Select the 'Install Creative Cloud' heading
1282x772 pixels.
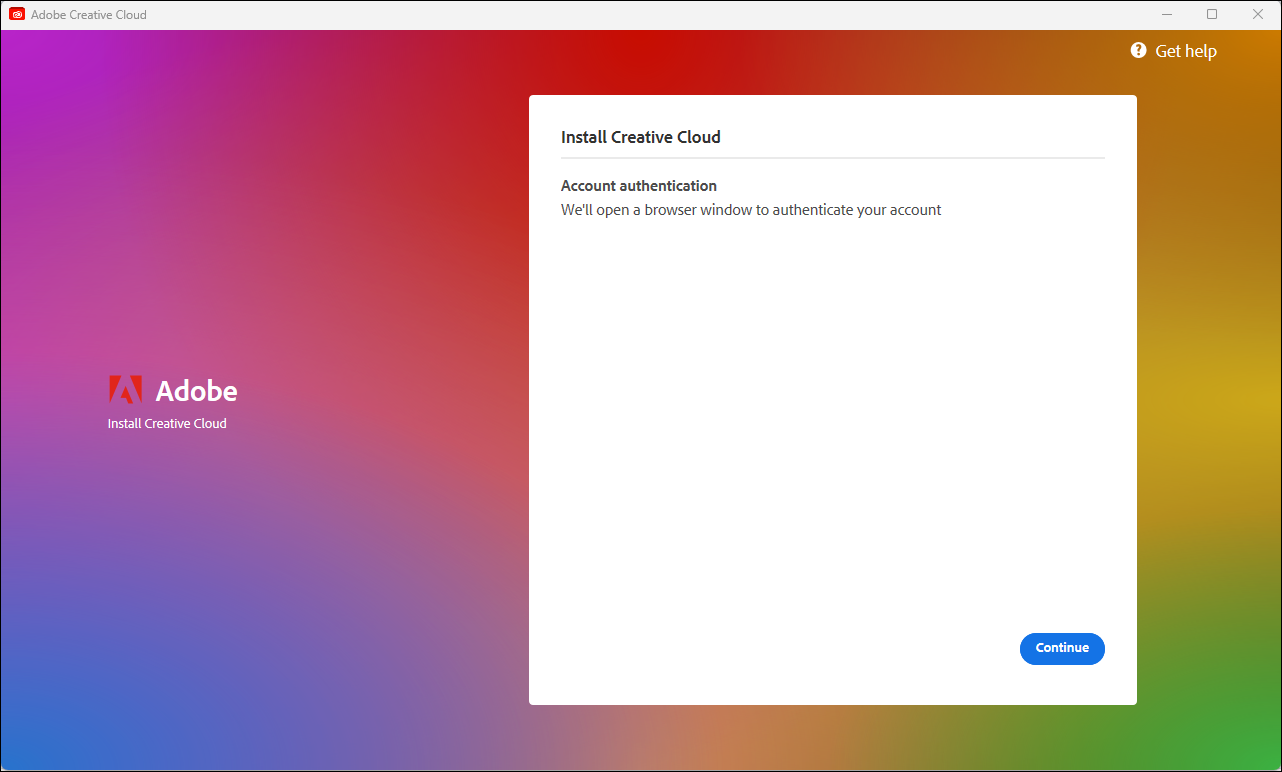pyautogui.click(x=640, y=137)
